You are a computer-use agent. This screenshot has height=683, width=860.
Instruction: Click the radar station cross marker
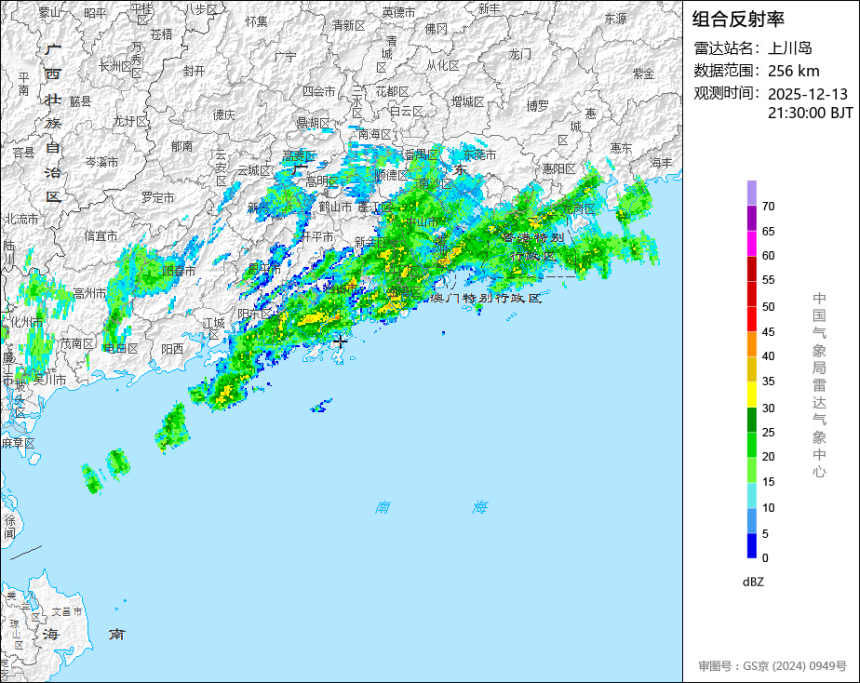(x=341, y=341)
